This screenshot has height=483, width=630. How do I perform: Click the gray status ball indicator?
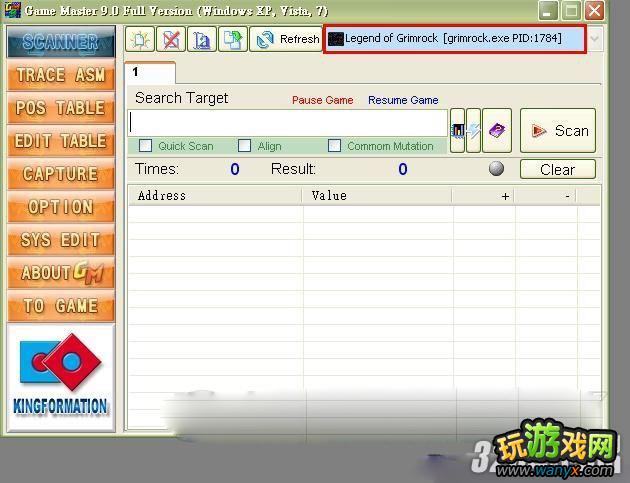(x=496, y=168)
